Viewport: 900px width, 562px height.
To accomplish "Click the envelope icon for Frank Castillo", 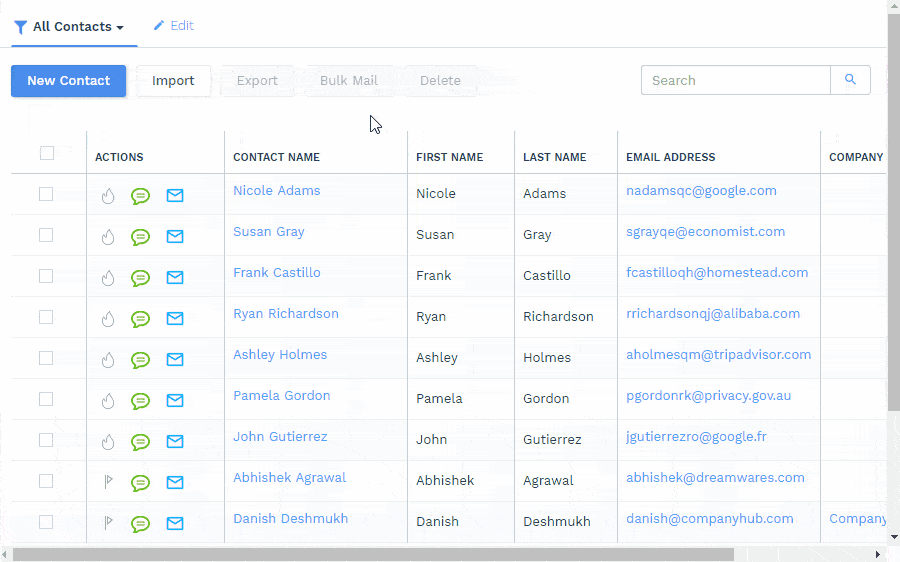I will click(x=175, y=278).
